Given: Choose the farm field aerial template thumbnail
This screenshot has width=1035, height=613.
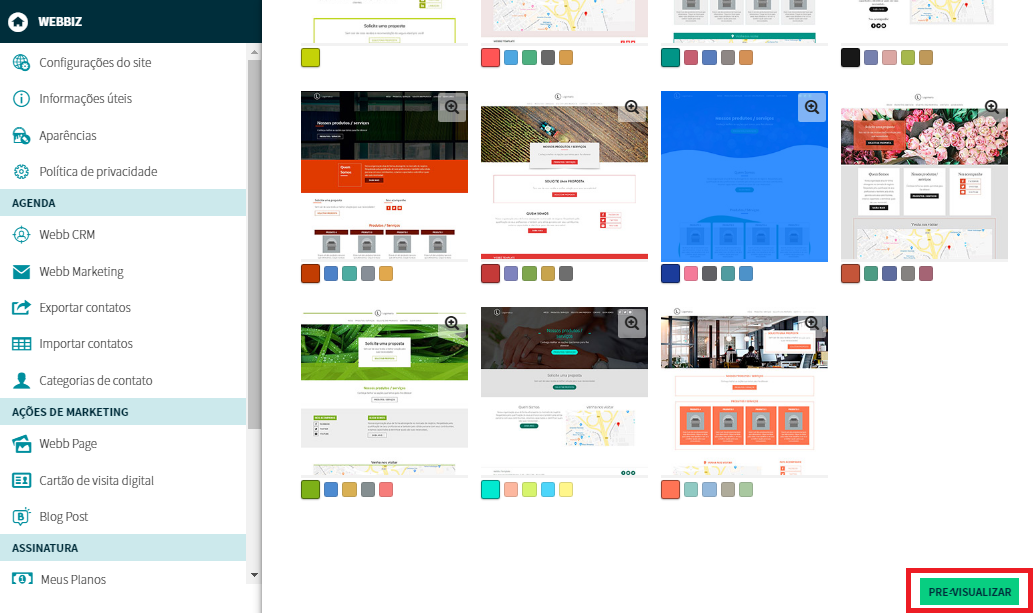Looking at the screenshot, I should coord(564,175).
